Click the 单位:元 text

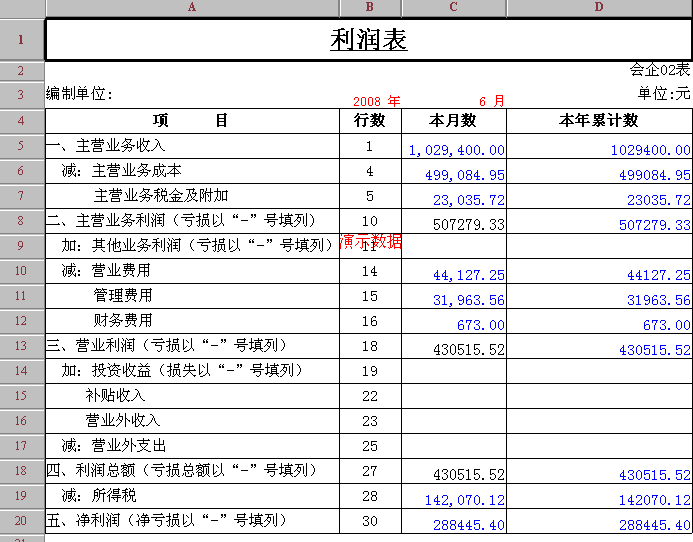coord(663,93)
